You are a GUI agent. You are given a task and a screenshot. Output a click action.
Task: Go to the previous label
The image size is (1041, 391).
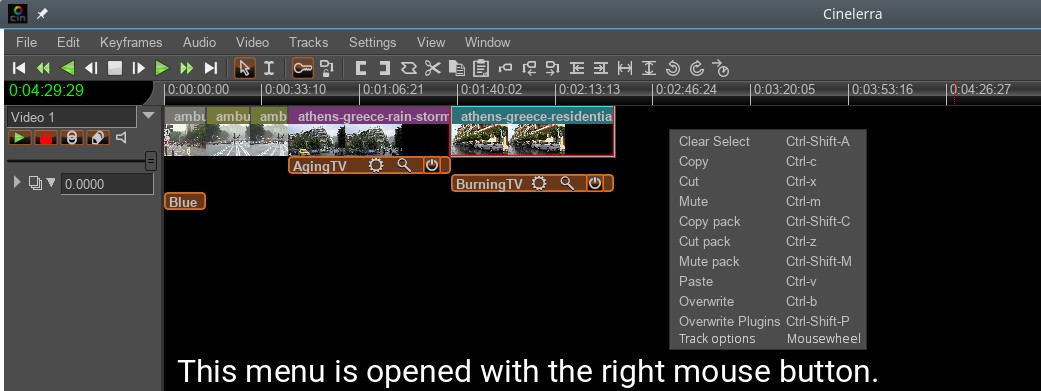tap(529, 68)
